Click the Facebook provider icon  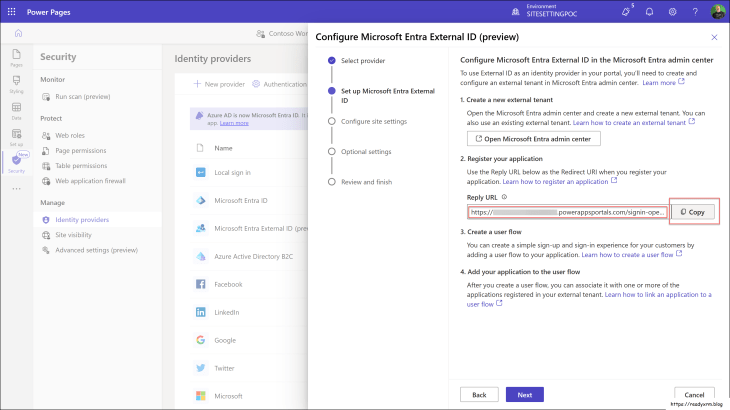201,284
